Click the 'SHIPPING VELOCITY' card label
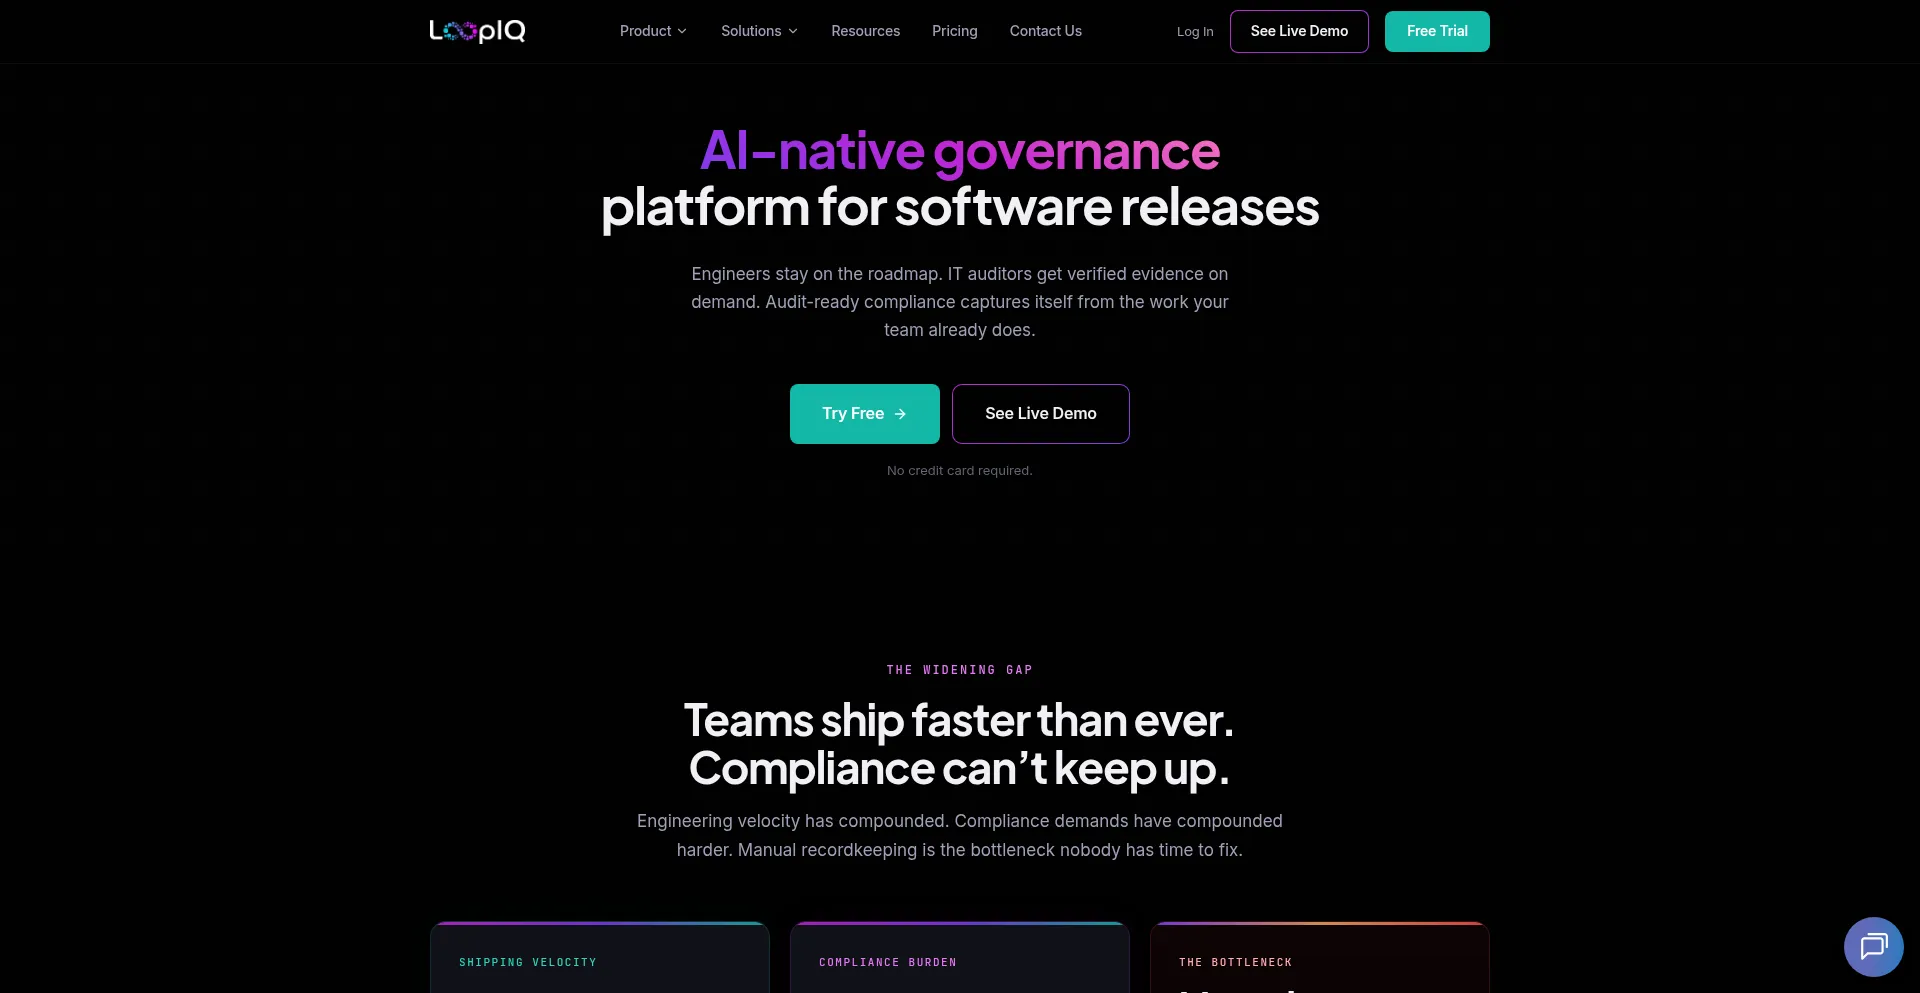 [x=527, y=962]
